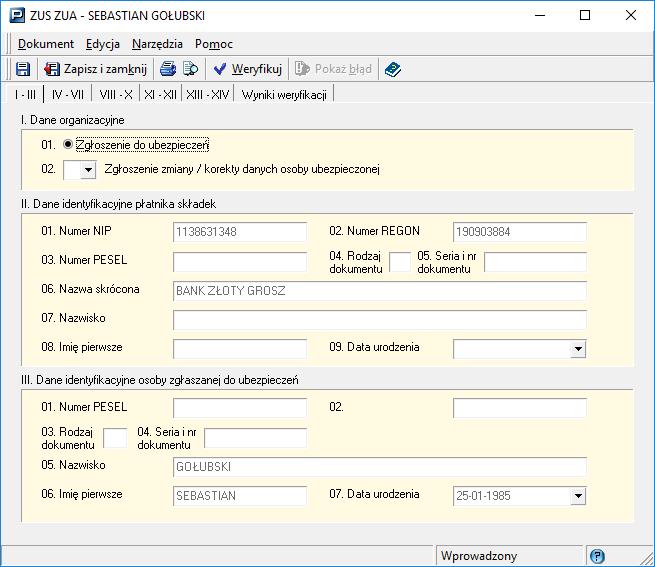Click insured person's Numer PESEL field
Image resolution: width=655 pixels, height=567 pixels.
click(x=240, y=408)
